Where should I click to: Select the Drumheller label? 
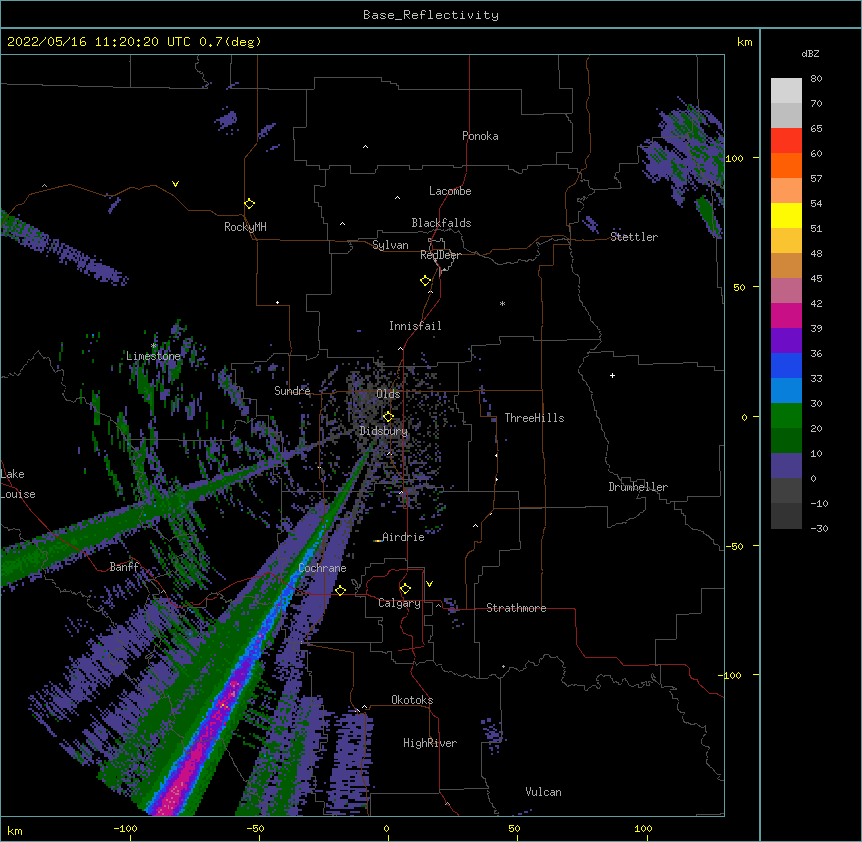[x=638, y=487]
